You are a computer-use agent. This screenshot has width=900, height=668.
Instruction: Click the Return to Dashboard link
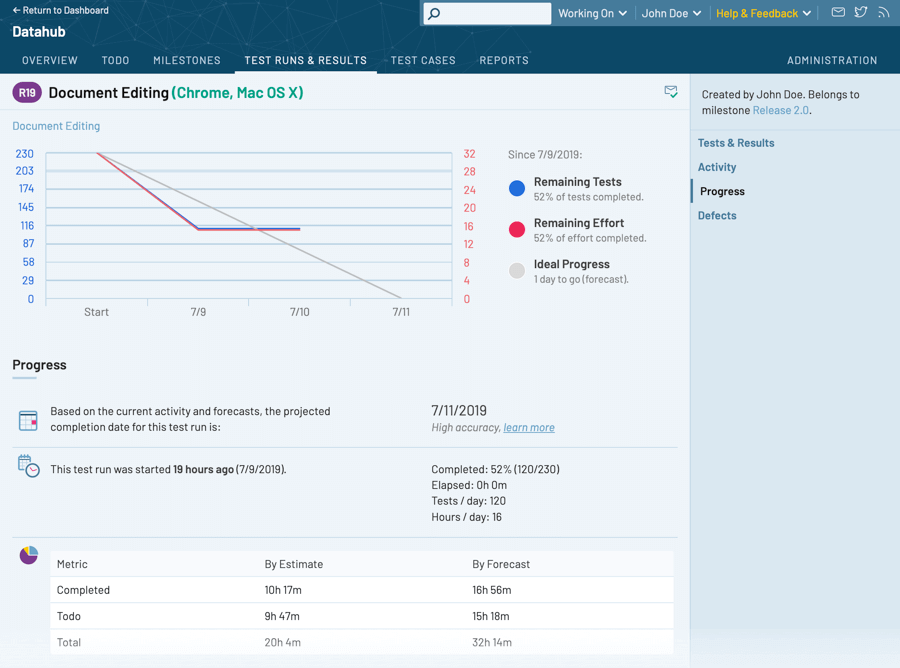[60, 10]
